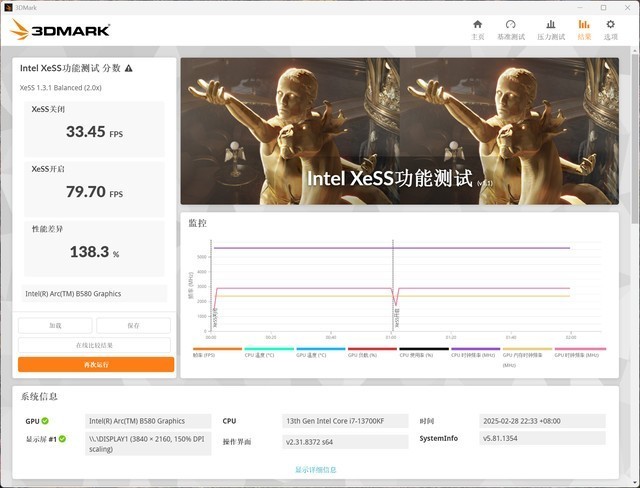The image size is (640, 488).
Task: Toggle the black CPU 使用率 (%) legend series
Action: tap(424, 353)
